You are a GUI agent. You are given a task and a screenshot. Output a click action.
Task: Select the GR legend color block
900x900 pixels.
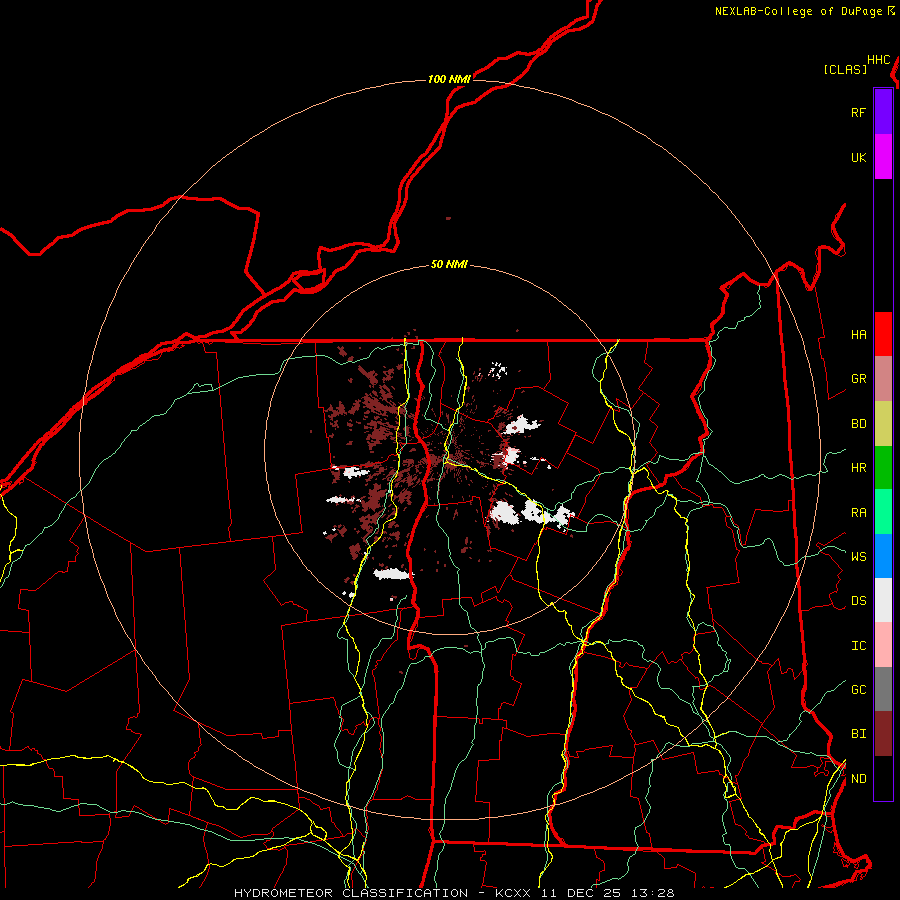tap(883, 378)
